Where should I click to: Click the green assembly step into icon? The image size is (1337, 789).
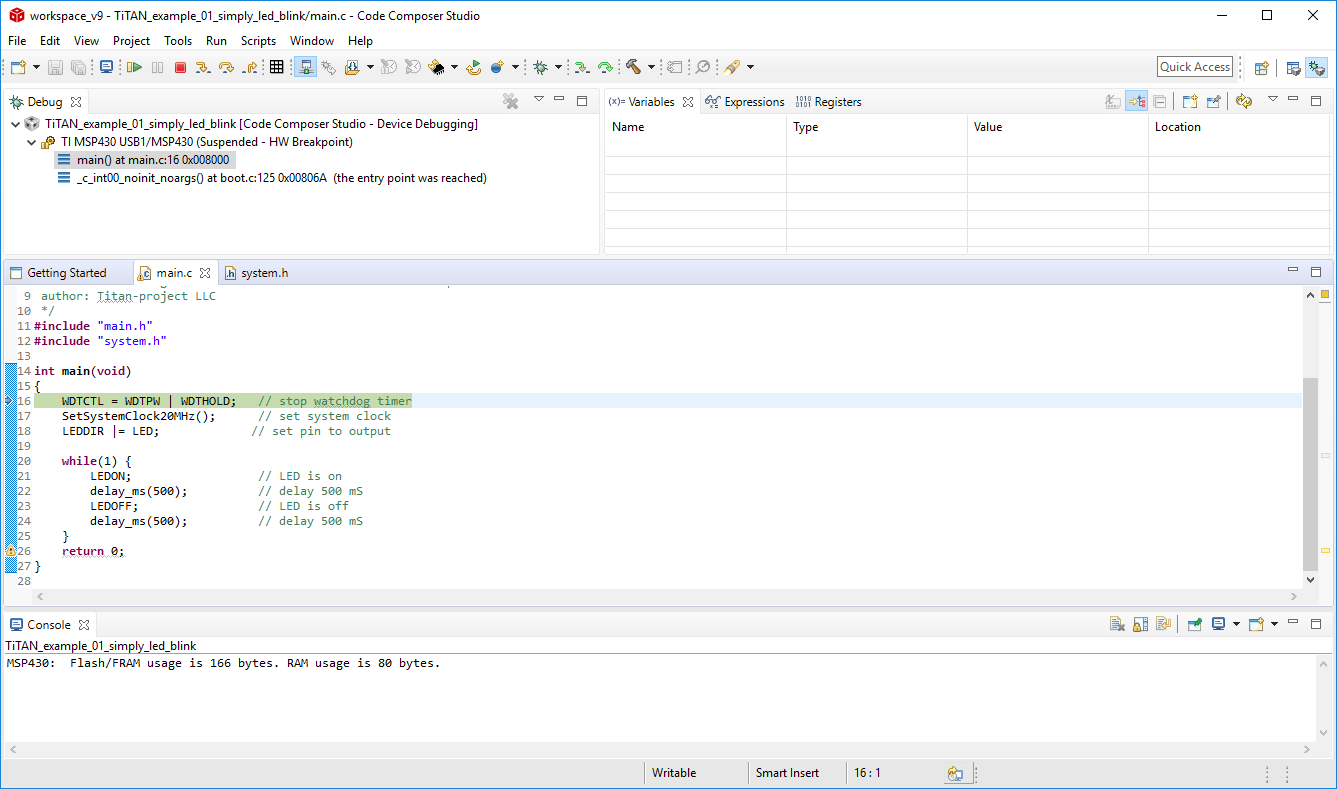(582, 67)
